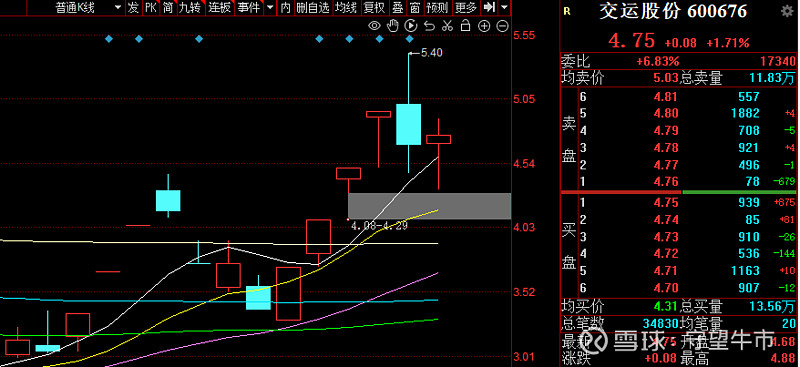This screenshot has width=800, height=367.
Task: Click the undo arrow icon
Action: pos(429,26)
